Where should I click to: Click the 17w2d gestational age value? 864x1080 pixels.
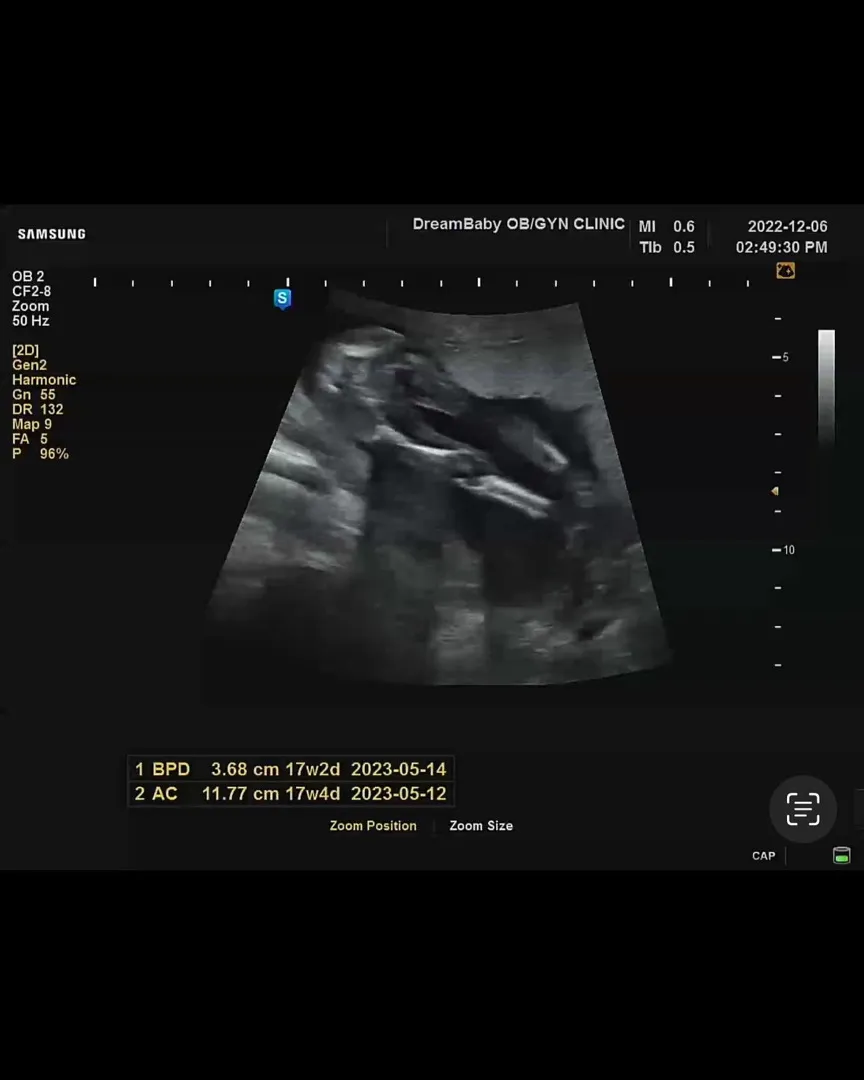pyautogui.click(x=313, y=769)
